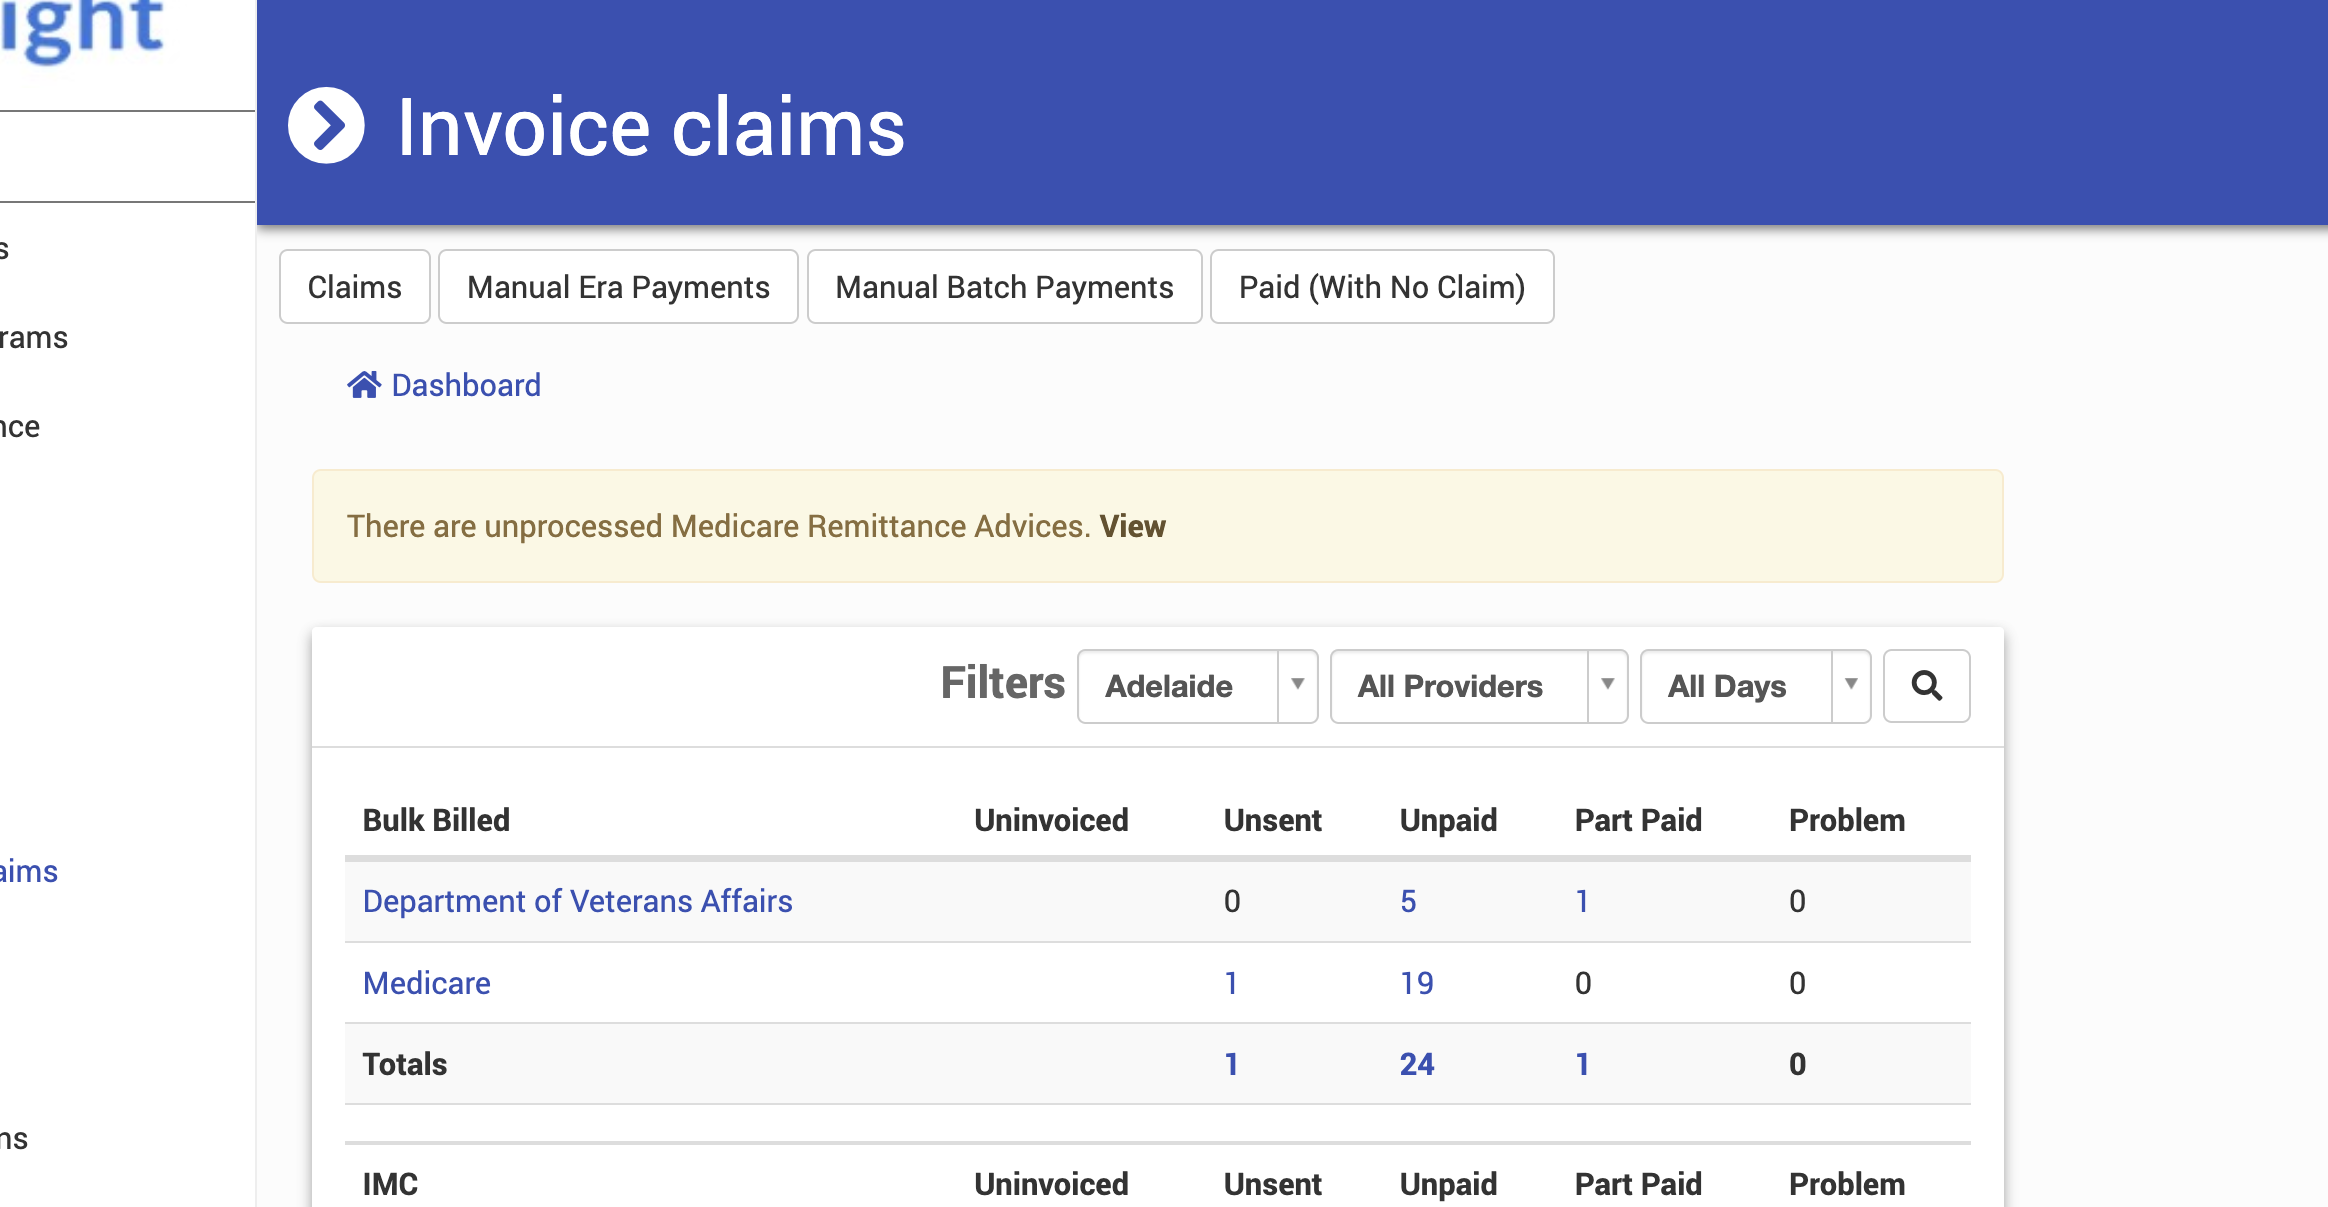Click the Totals unpaid count 24

[x=1416, y=1064]
